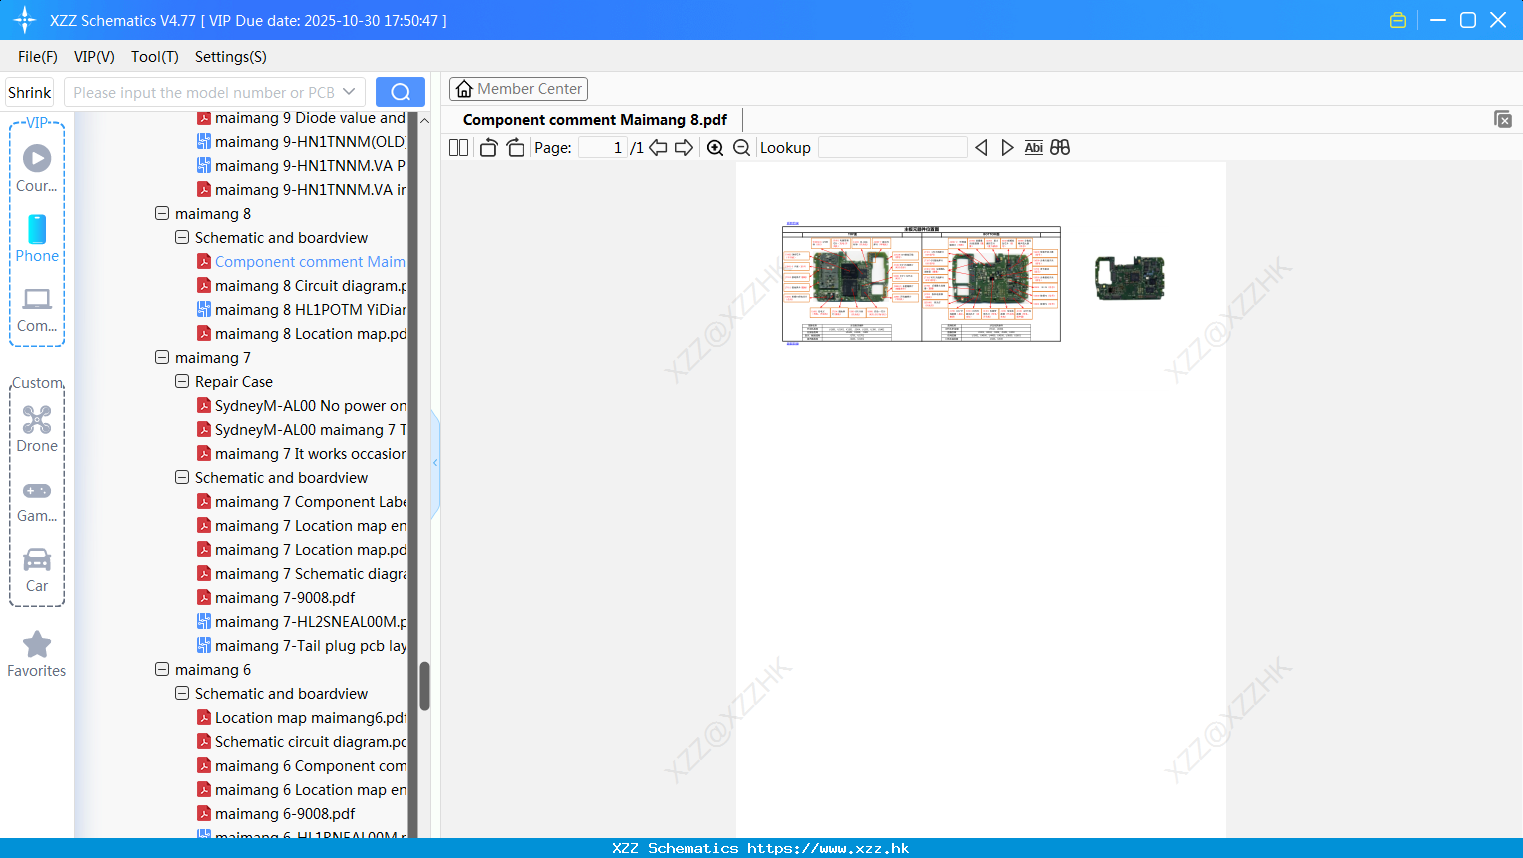The image size is (1523, 858).
Task: Open the Tool(T) menu
Action: point(155,57)
